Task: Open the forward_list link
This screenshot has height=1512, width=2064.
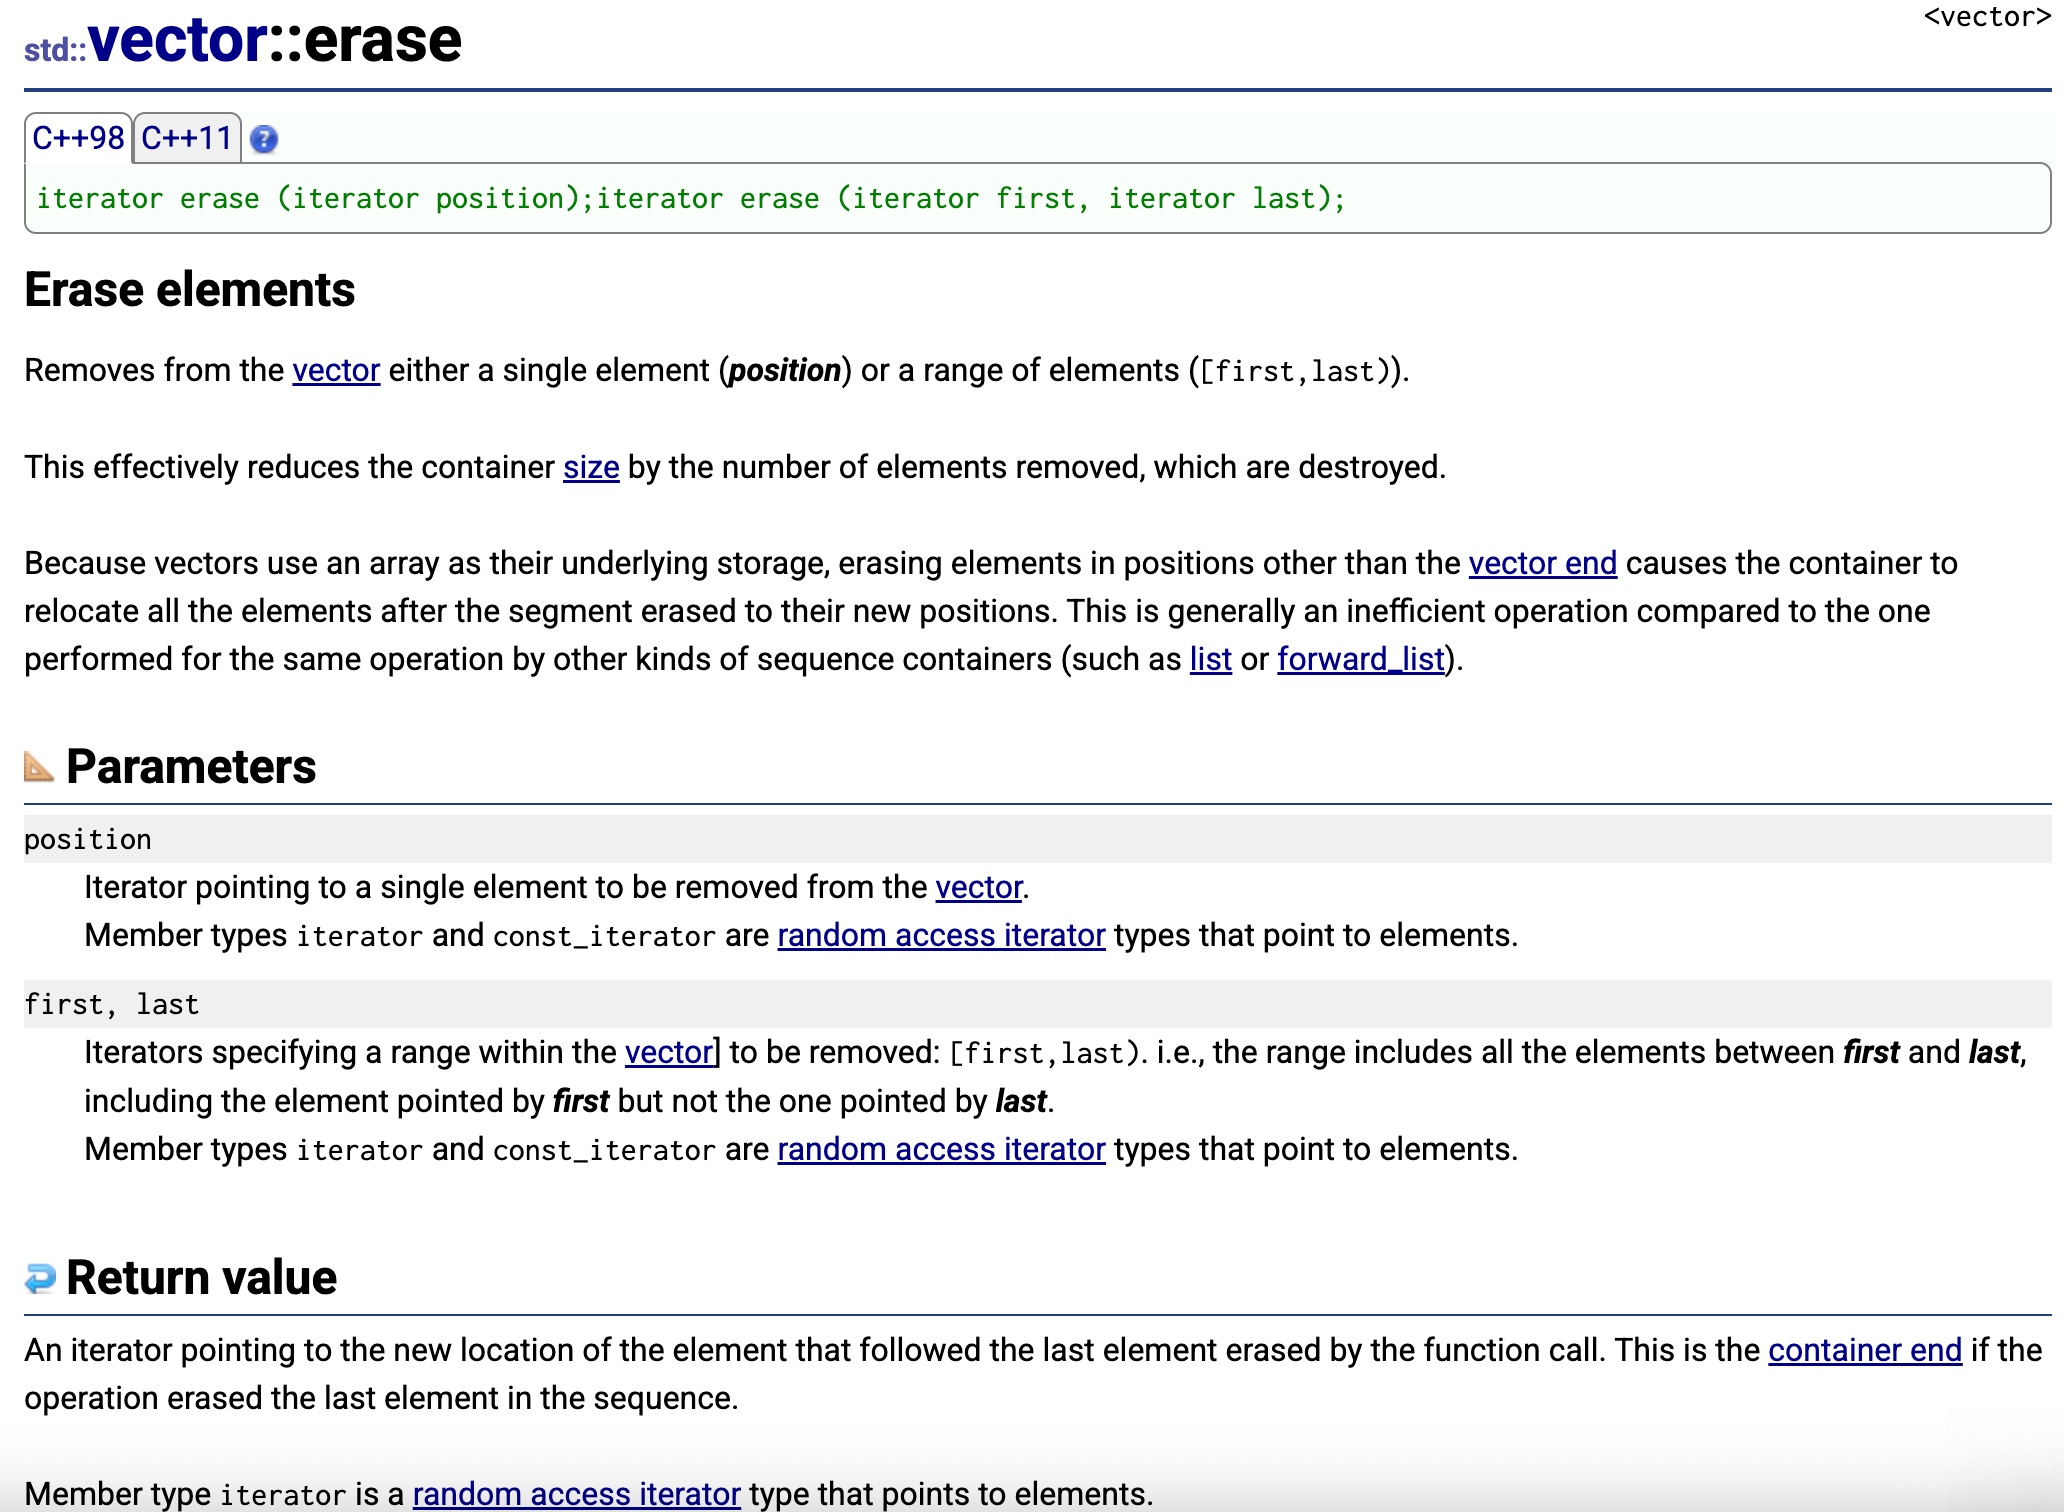Action: click(x=1361, y=660)
